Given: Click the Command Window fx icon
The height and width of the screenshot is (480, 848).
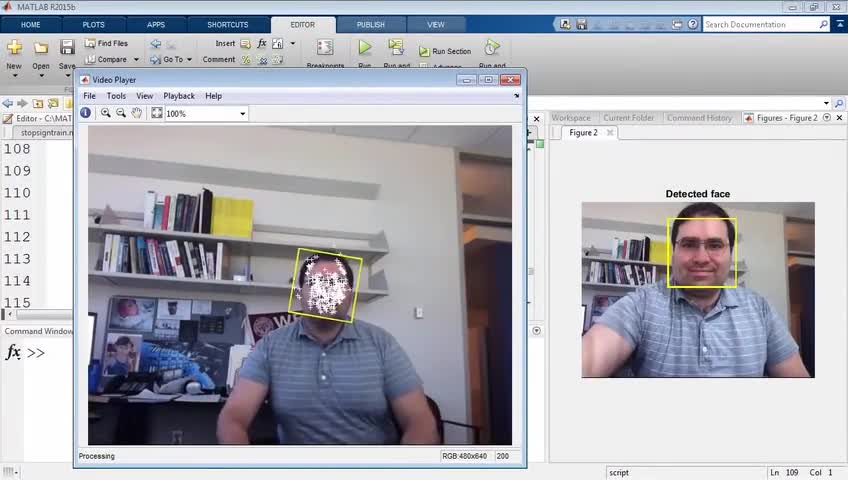Looking at the screenshot, I should (13, 352).
